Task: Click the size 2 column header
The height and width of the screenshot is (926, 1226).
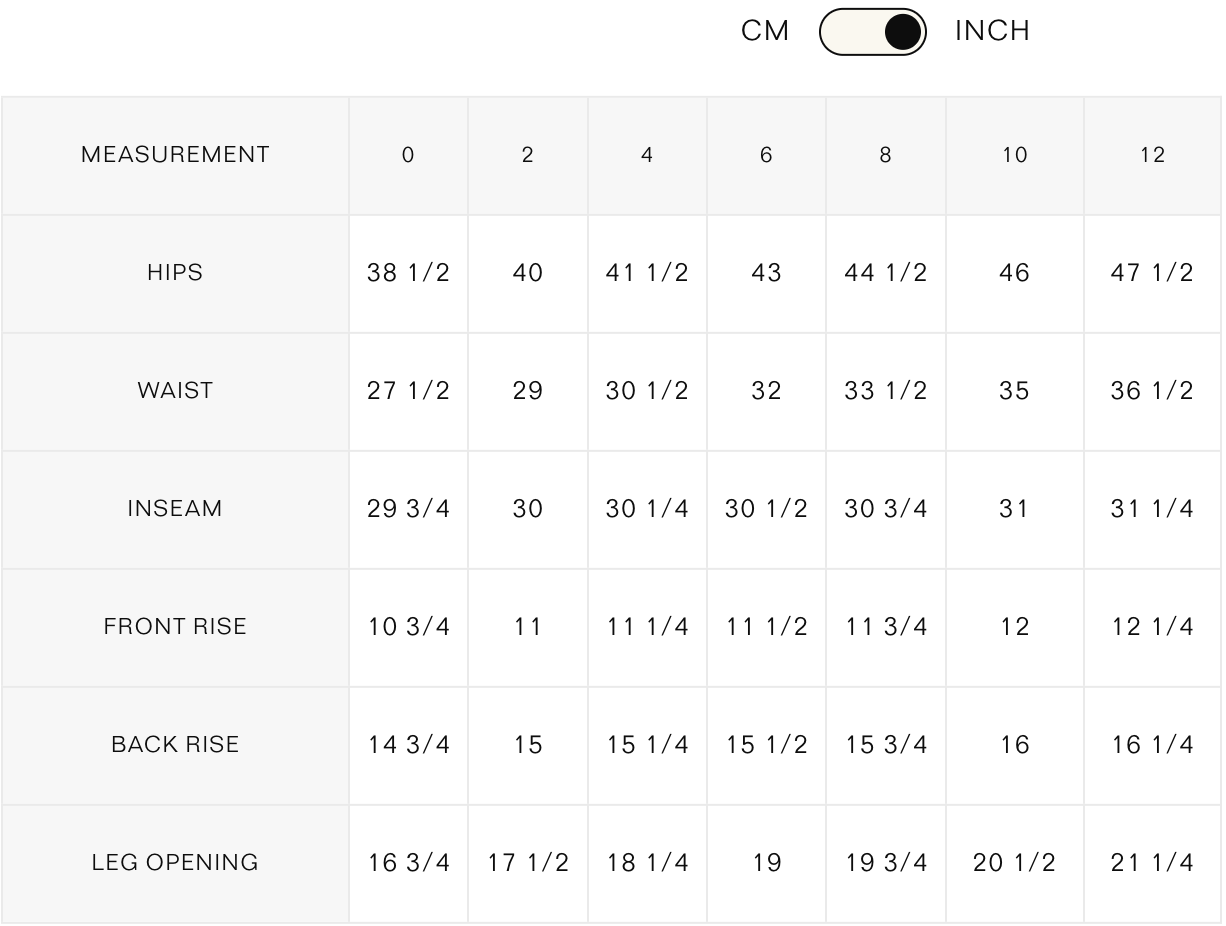Action: (527, 155)
